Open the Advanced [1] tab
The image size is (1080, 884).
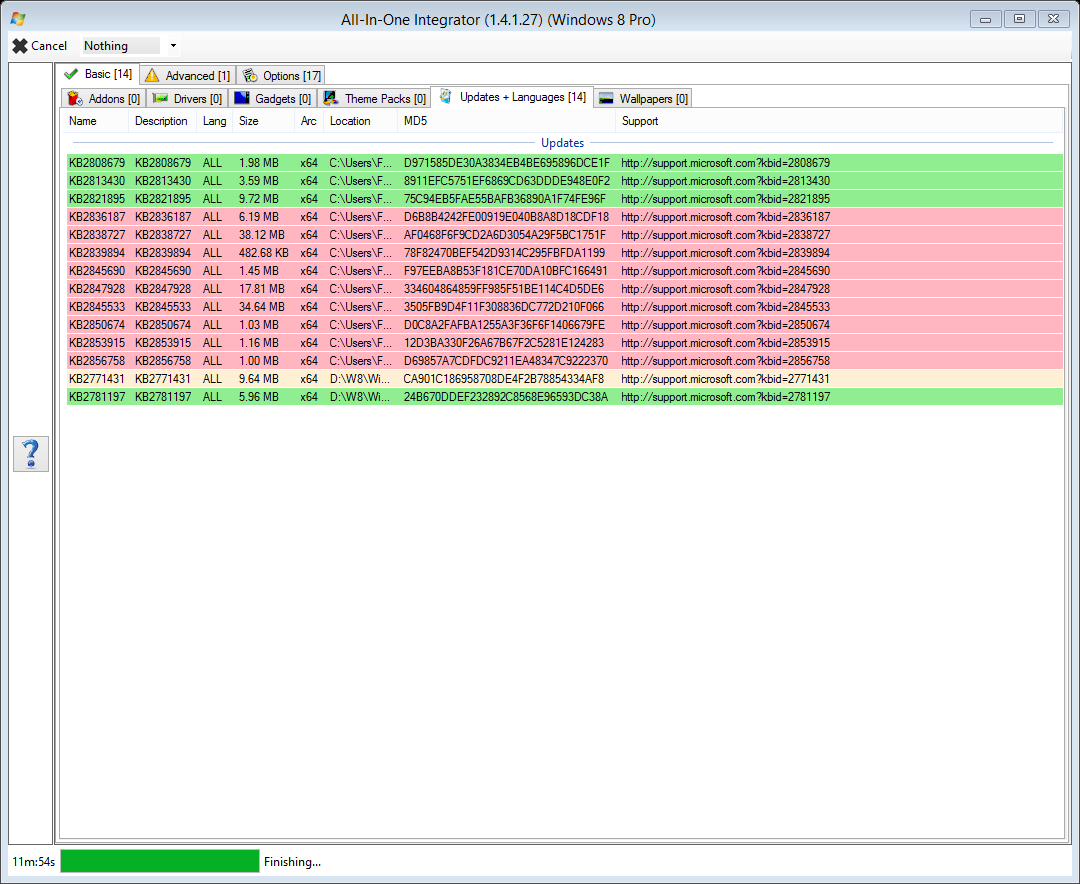pyautogui.click(x=188, y=75)
